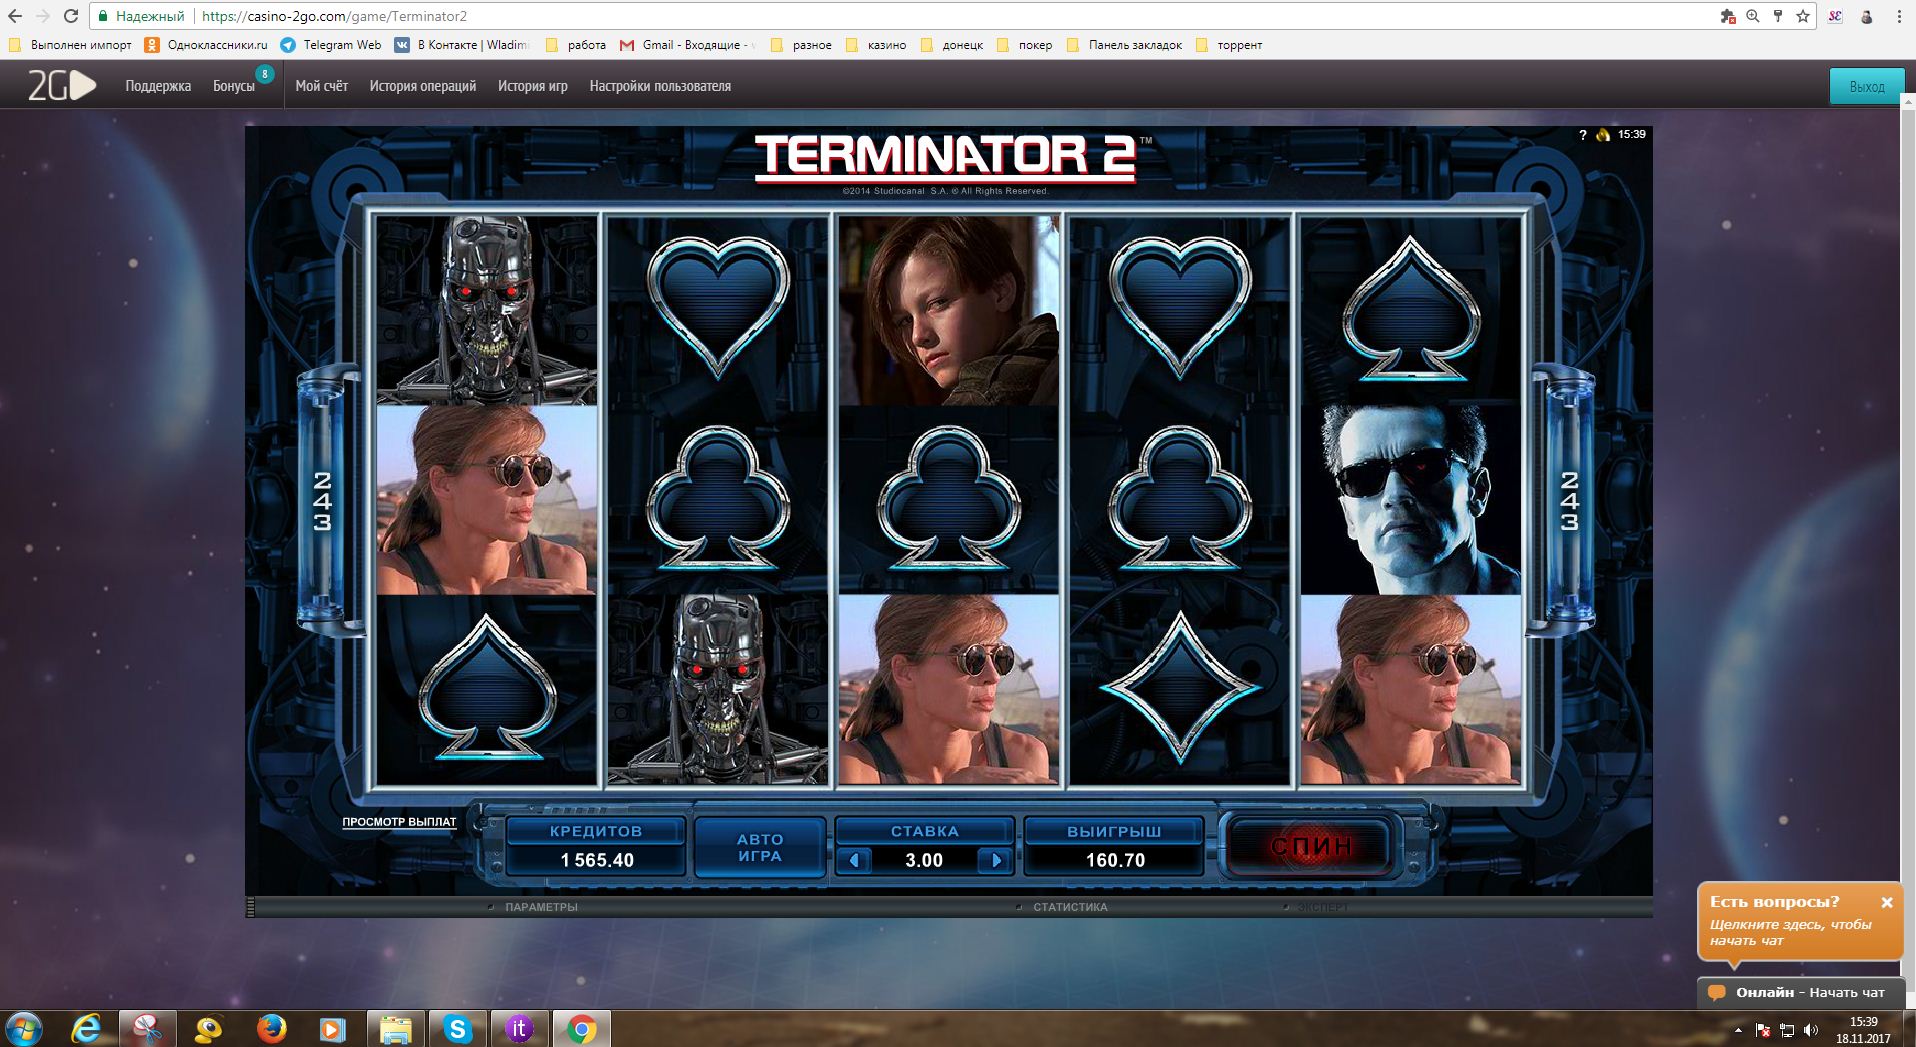The image size is (1916, 1047).
Task: Click the game help question mark
Action: pyautogui.click(x=1582, y=135)
